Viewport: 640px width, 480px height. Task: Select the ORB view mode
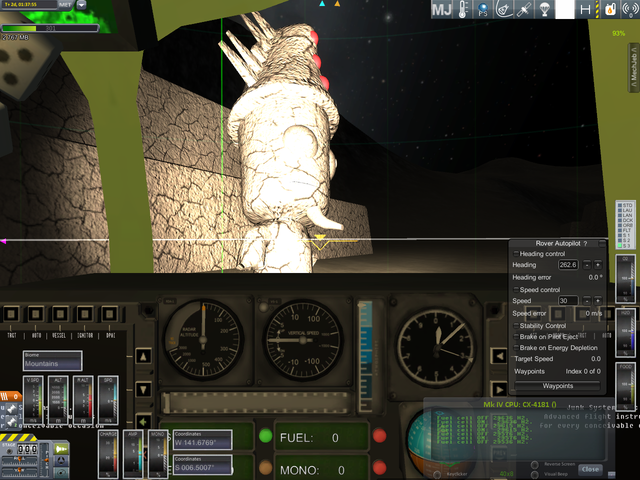pyautogui.click(x=625, y=225)
